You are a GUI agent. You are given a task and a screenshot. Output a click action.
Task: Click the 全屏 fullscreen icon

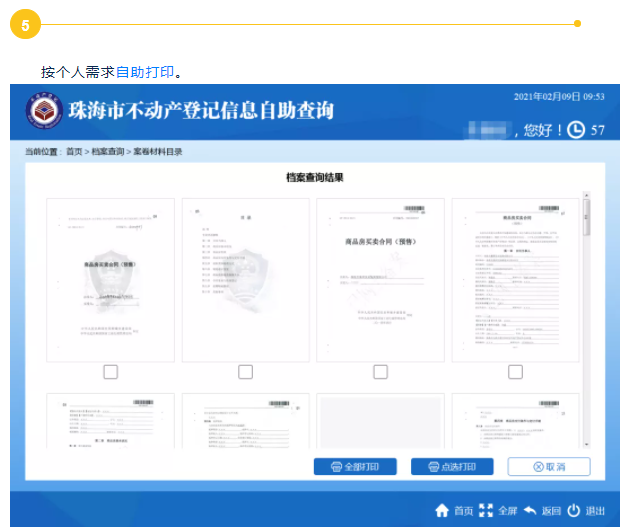click(487, 510)
